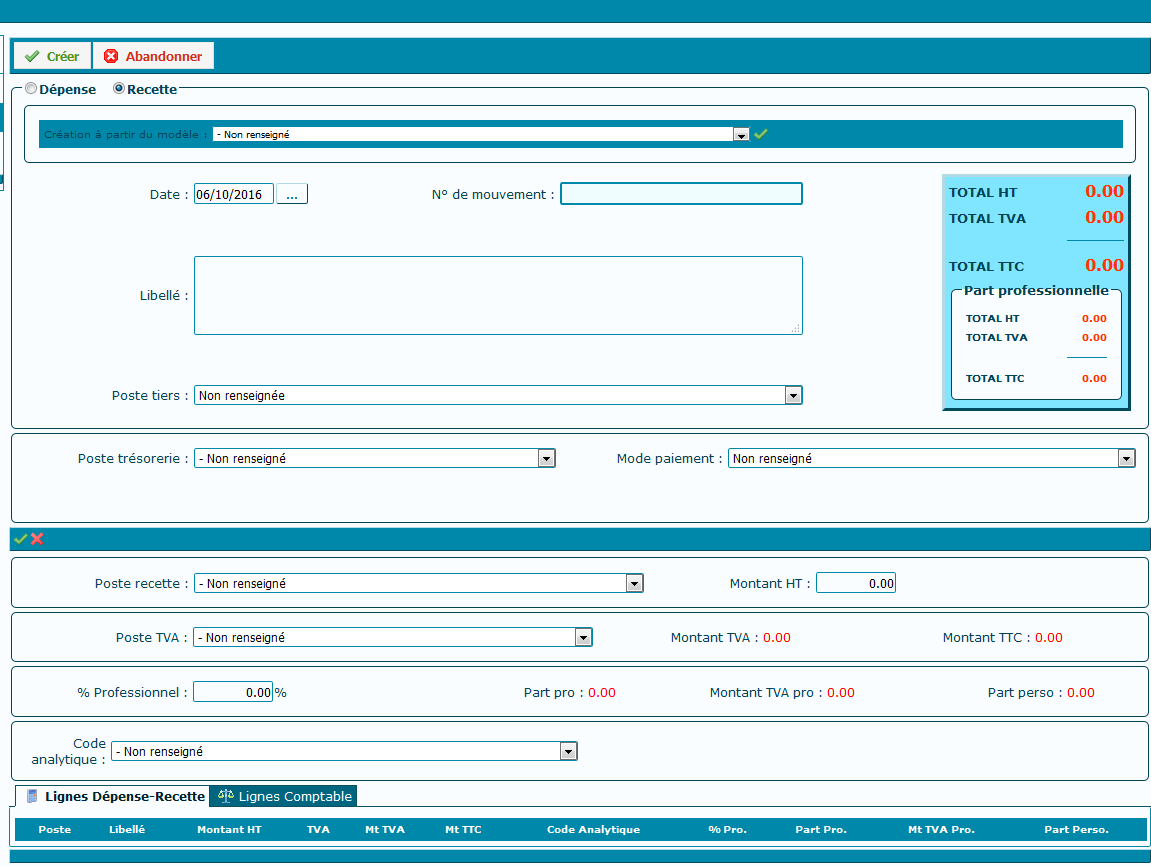Select the Lignes Dépense-Recette tab
Screen dimensions: 1151x866
[x=114, y=796]
